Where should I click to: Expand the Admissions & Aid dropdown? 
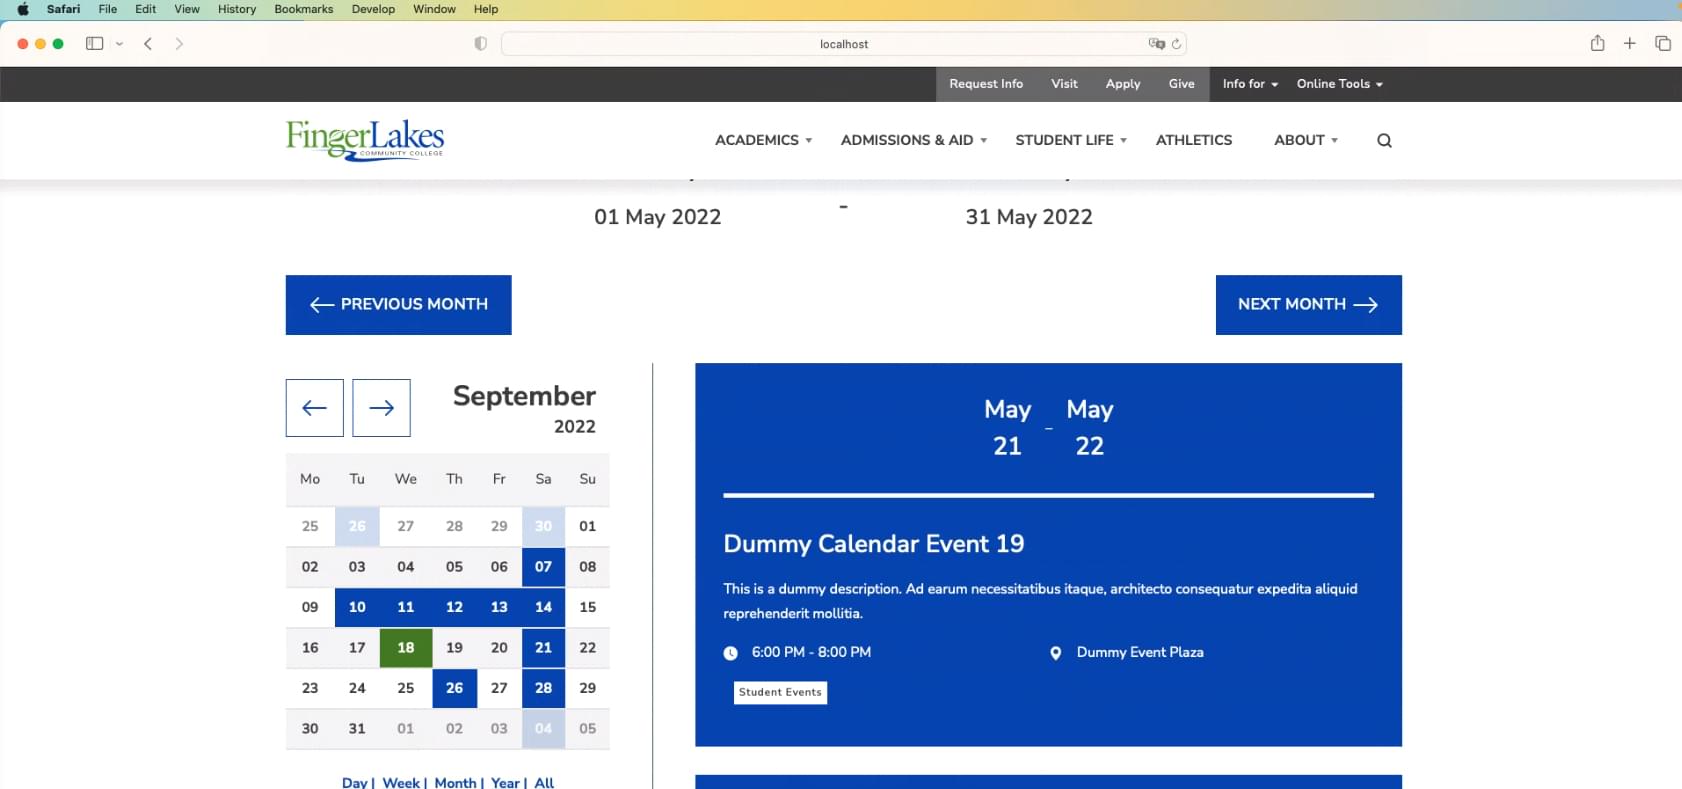[914, 140]
